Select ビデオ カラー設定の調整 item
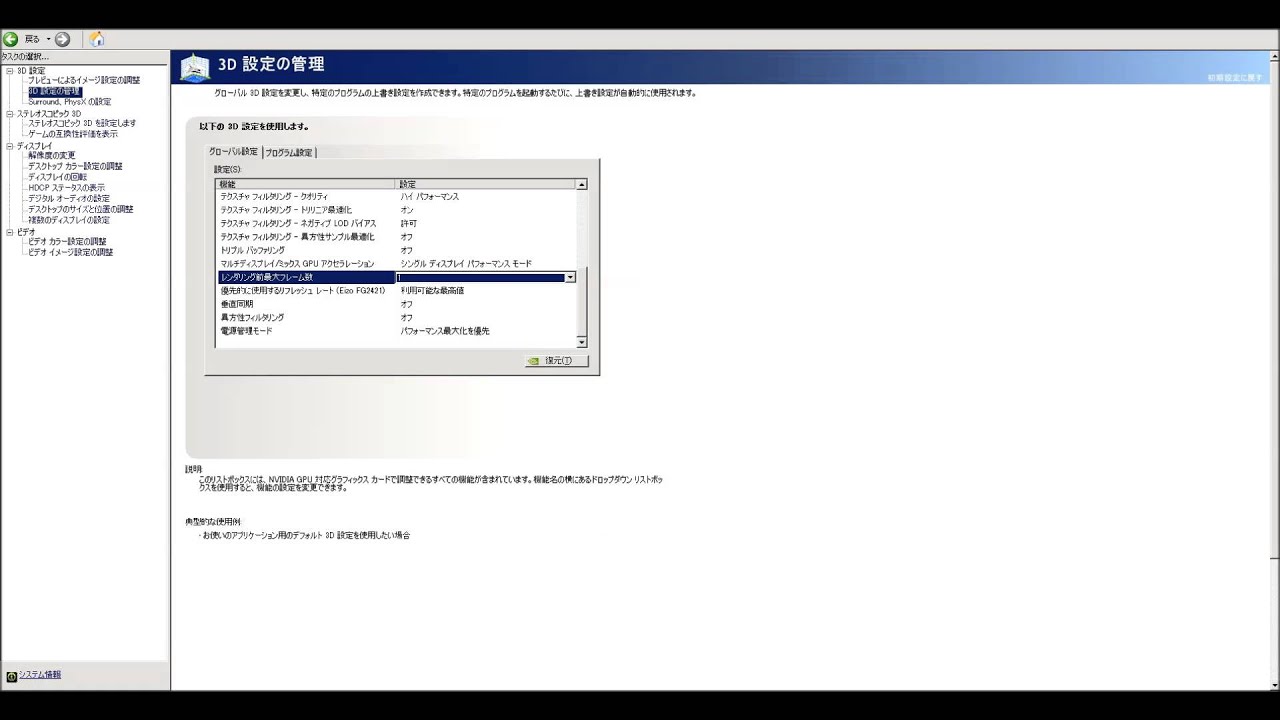The width and height of the screenshot is (1280, 720). [67, 241]
